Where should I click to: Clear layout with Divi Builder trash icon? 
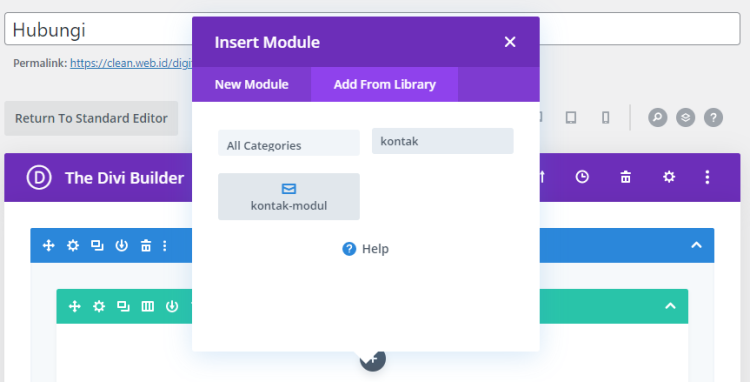(x=625, y=177)
